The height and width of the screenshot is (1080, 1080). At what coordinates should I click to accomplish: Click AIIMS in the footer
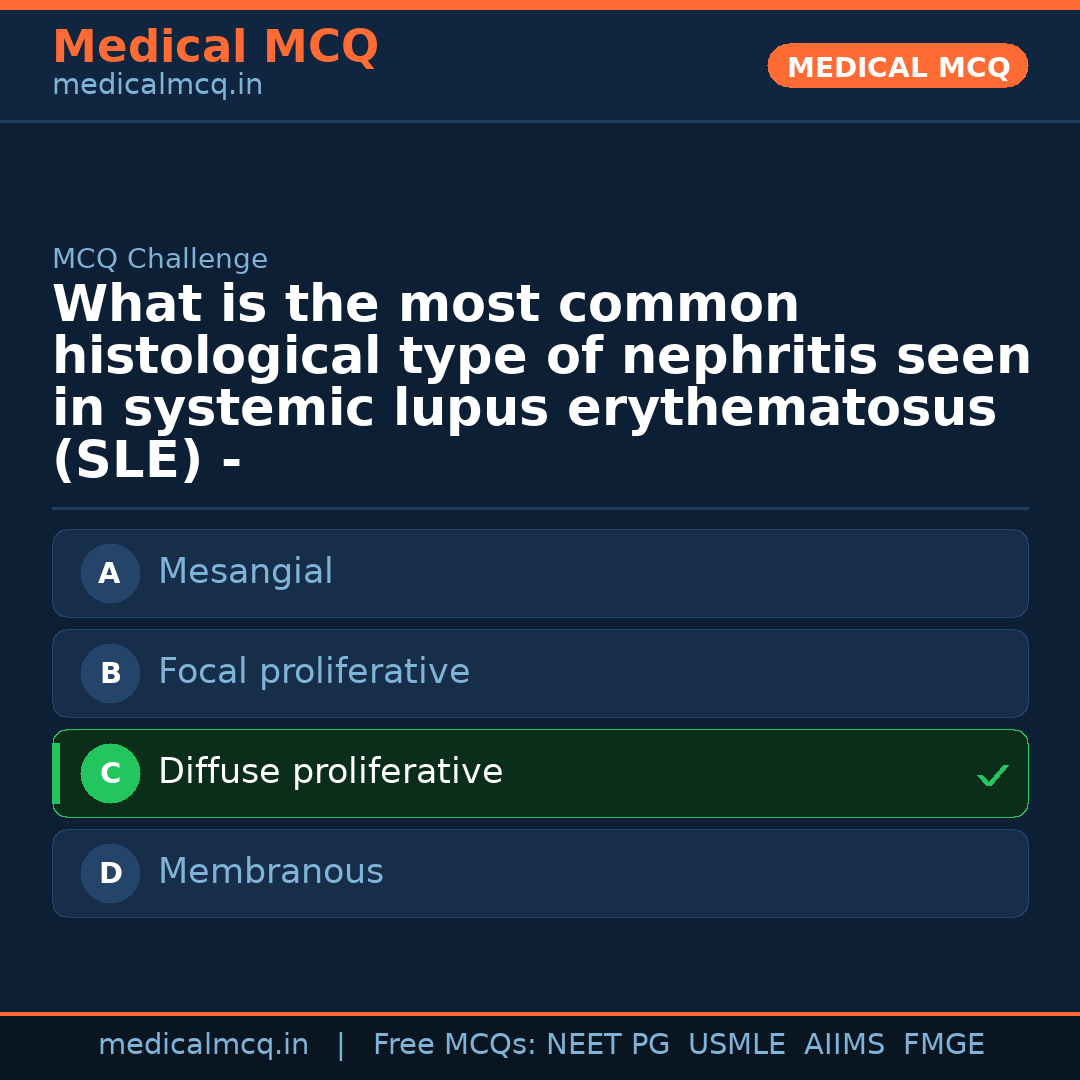coord(844,1045)
